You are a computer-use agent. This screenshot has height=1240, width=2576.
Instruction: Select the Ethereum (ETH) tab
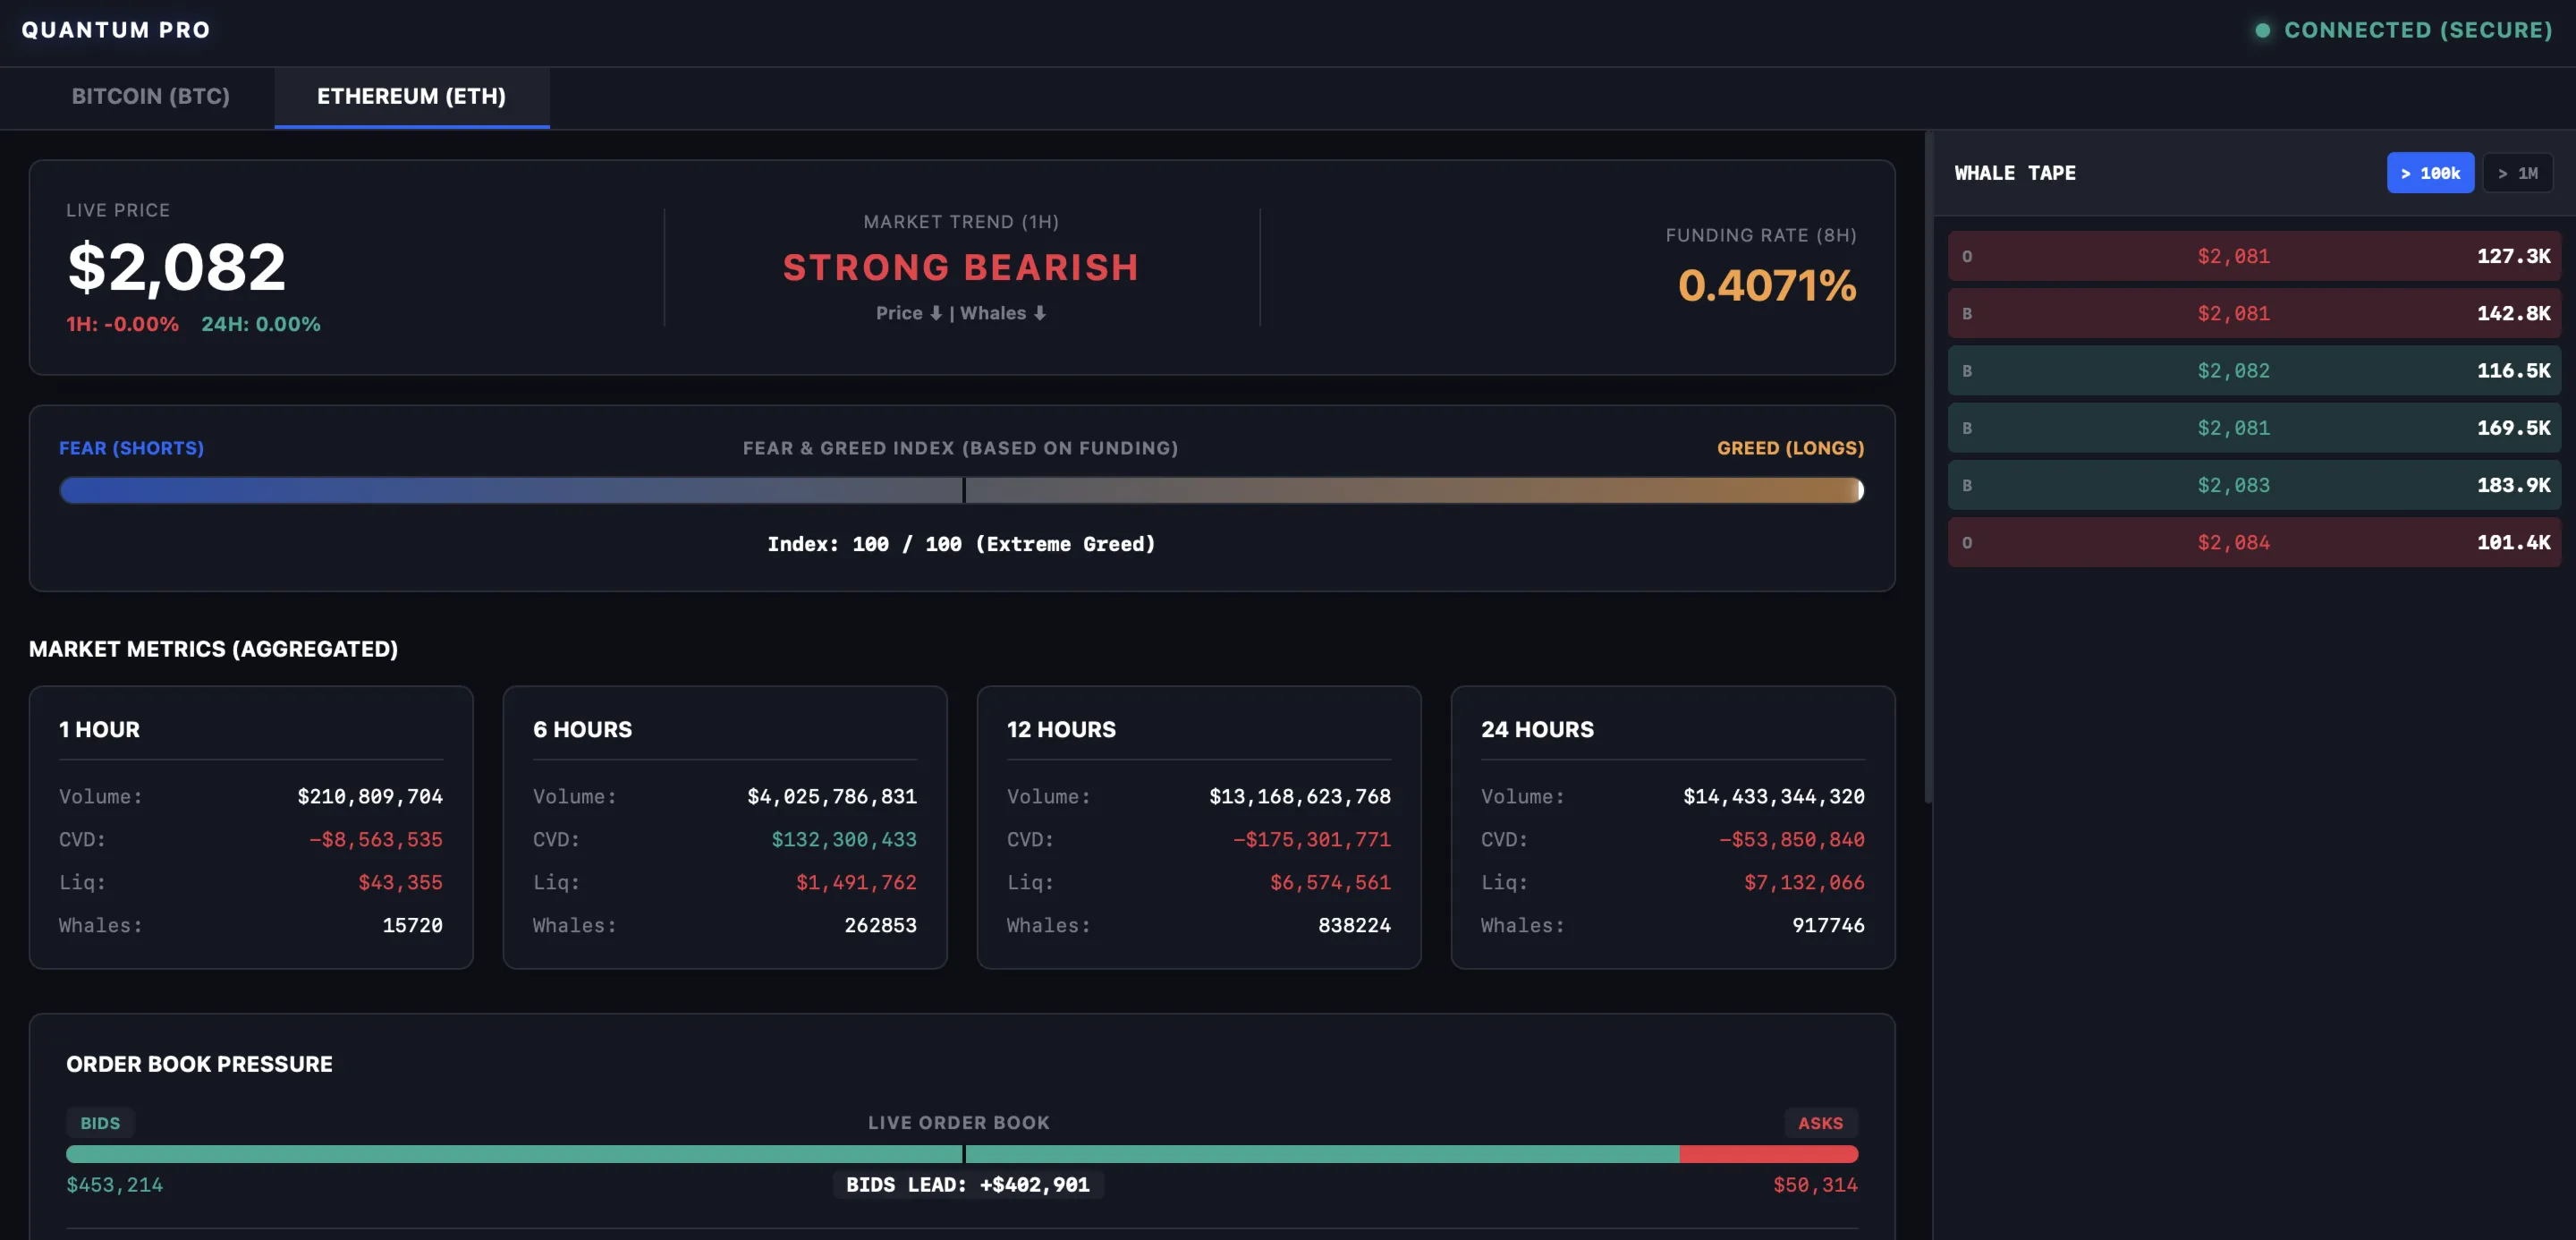[x=411, y=97]
